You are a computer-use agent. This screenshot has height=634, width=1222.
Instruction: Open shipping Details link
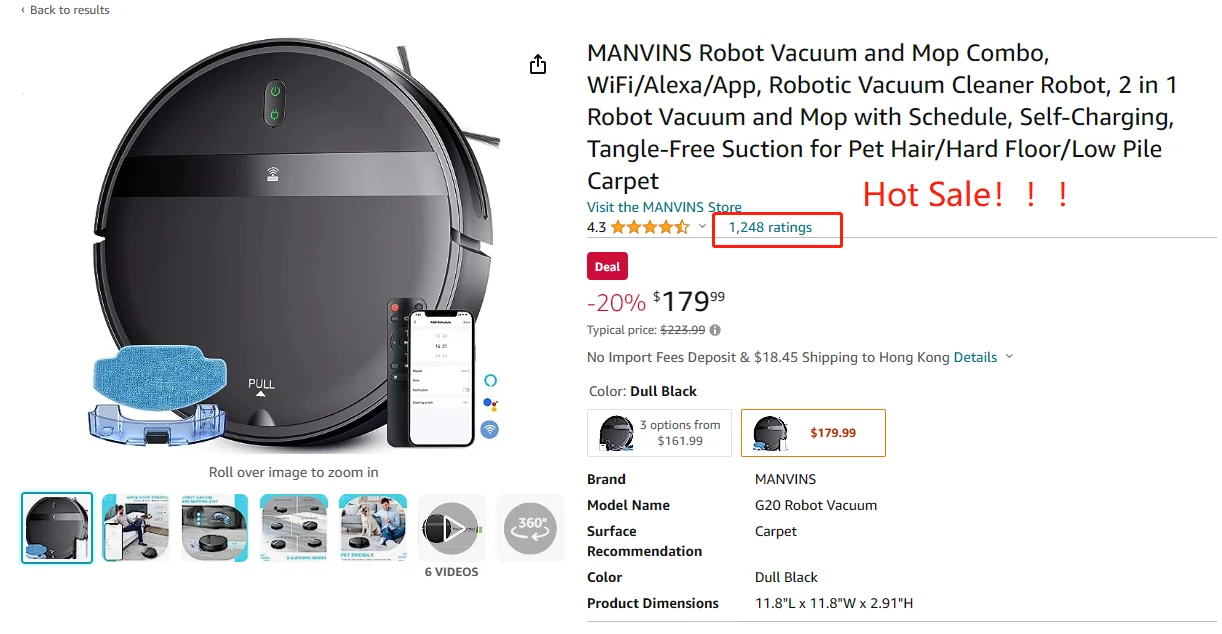coord(975,357)
